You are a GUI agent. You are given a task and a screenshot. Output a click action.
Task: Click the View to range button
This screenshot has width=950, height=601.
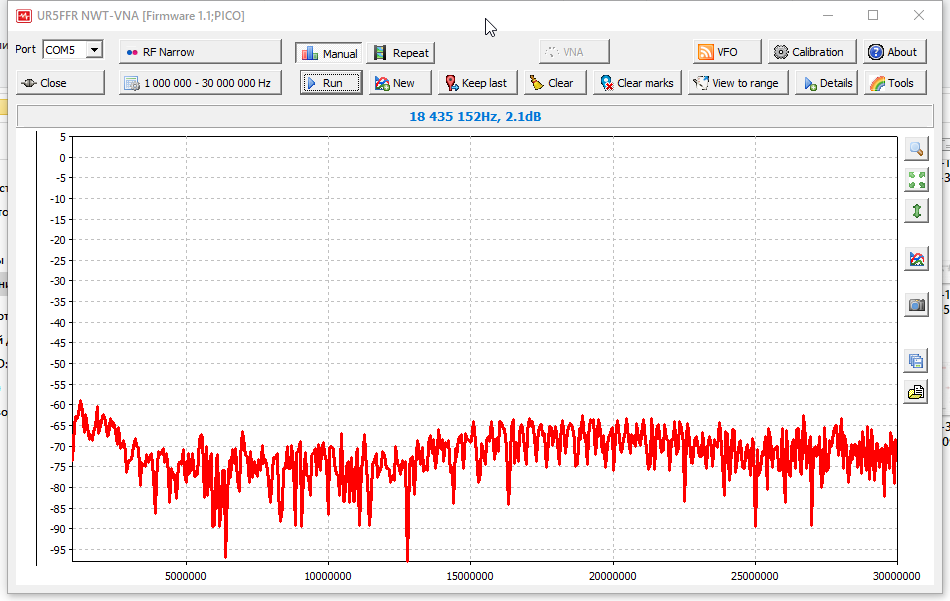coord(735,83)
